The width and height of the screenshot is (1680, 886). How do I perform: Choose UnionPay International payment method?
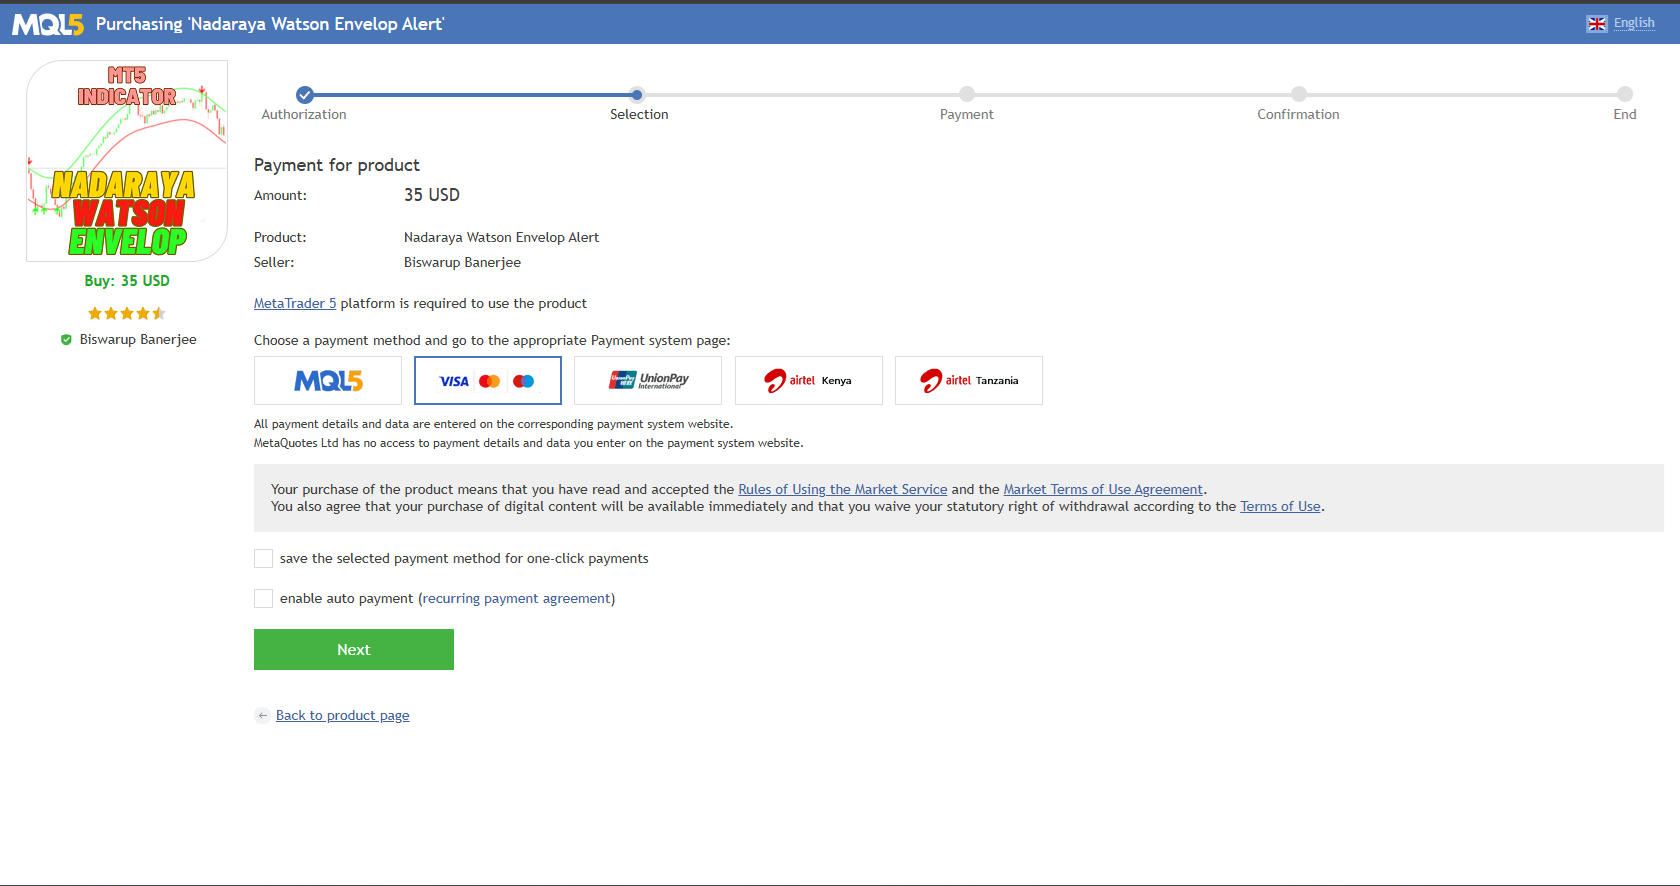coord(648,381)
